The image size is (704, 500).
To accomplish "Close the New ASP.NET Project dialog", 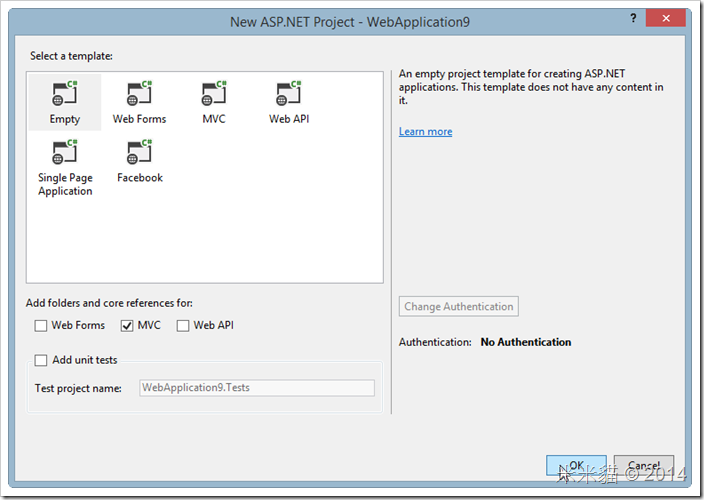I will (666, 18).
